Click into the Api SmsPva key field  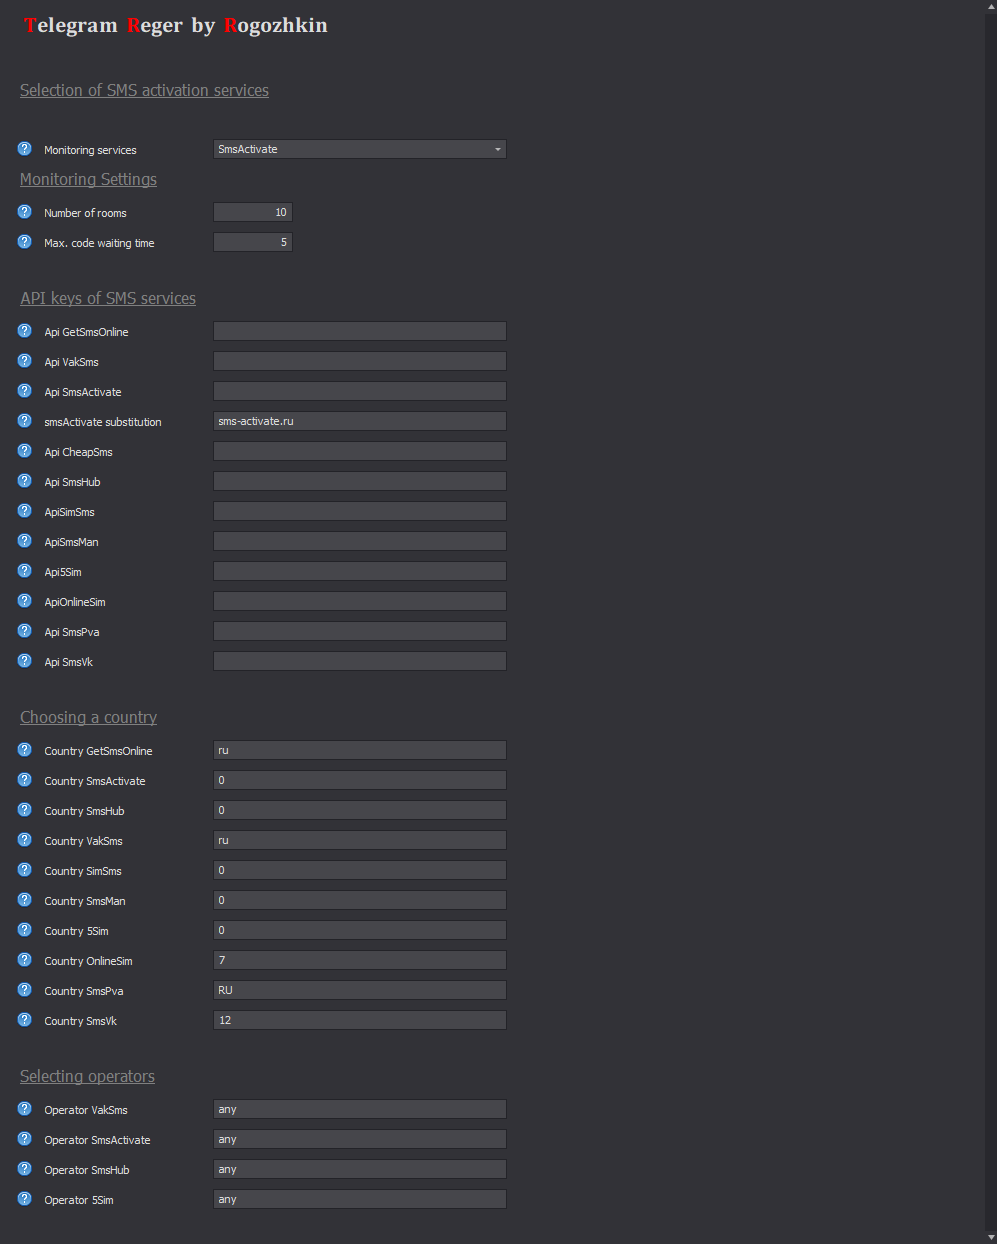(x=360, y=631)
